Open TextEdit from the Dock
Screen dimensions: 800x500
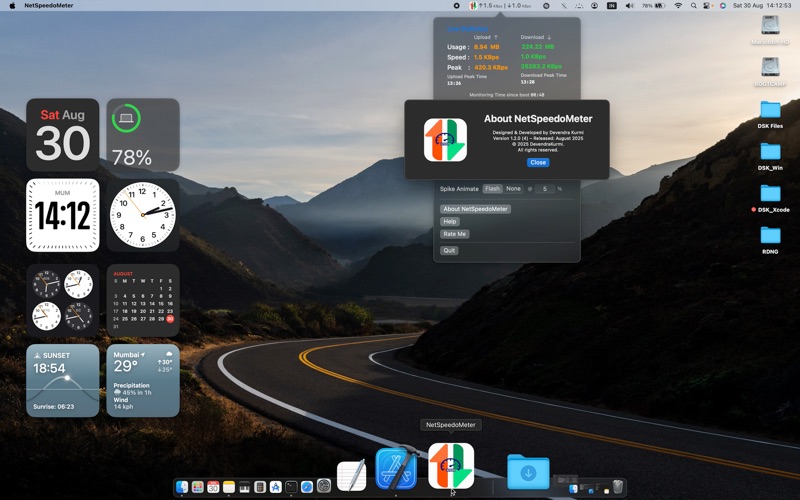(x=352, y=475)
